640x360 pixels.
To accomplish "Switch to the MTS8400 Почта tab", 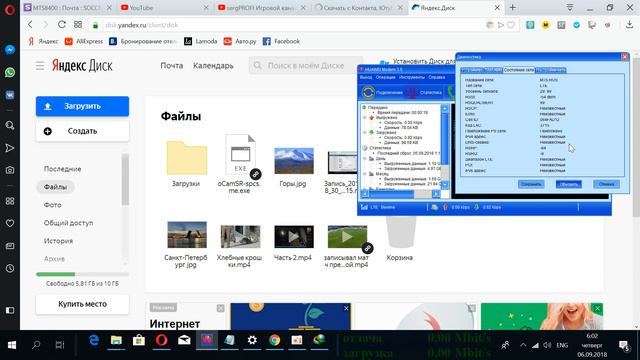I will coord(68,8).
